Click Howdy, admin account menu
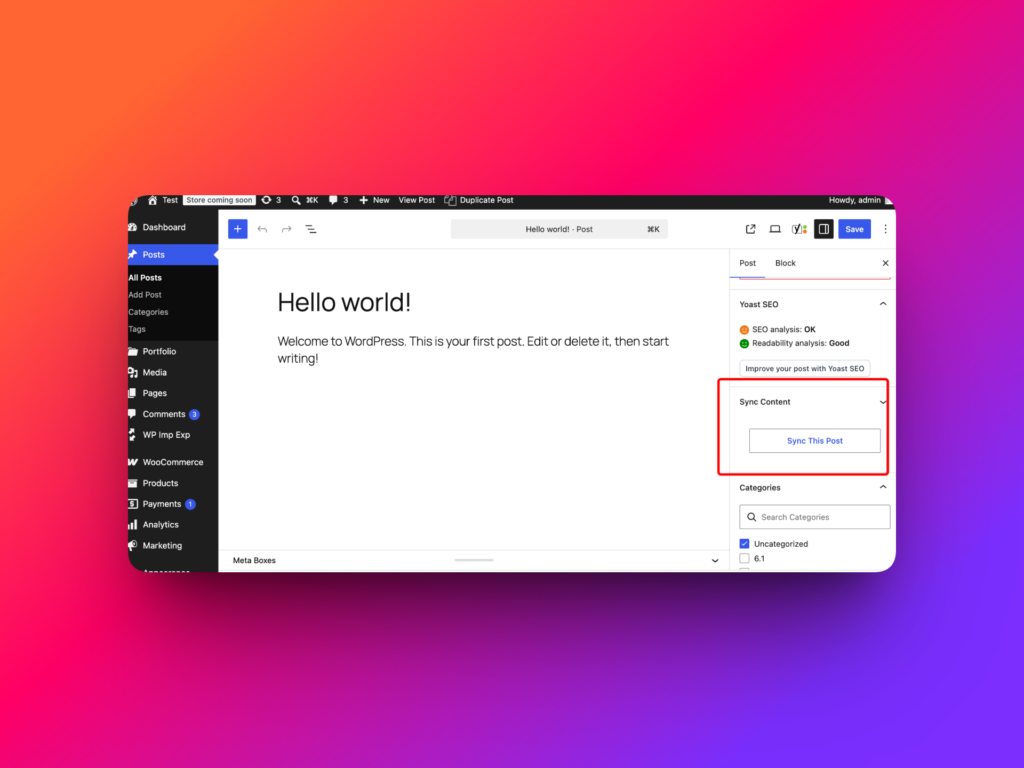1024x768 pixels. point(855,200)
